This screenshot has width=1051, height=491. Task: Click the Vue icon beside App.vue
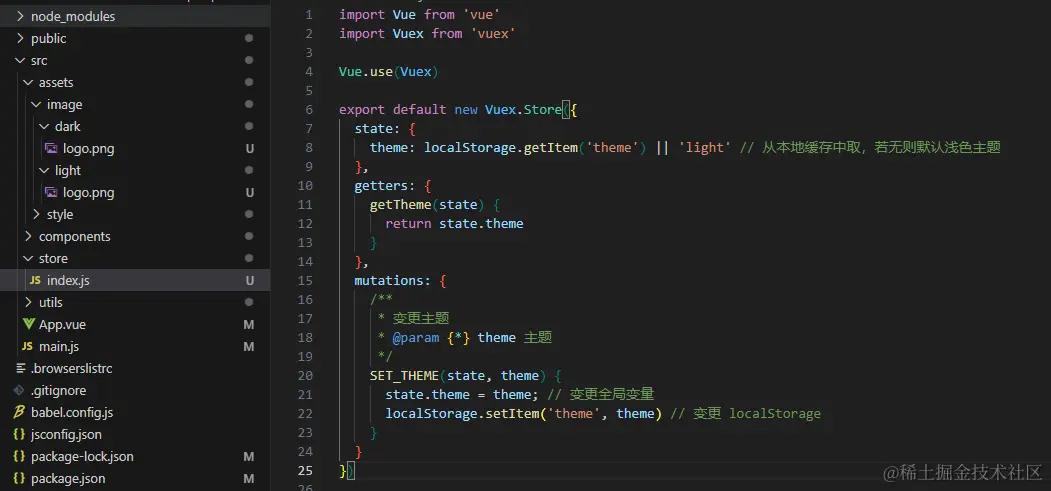(28, 325)
